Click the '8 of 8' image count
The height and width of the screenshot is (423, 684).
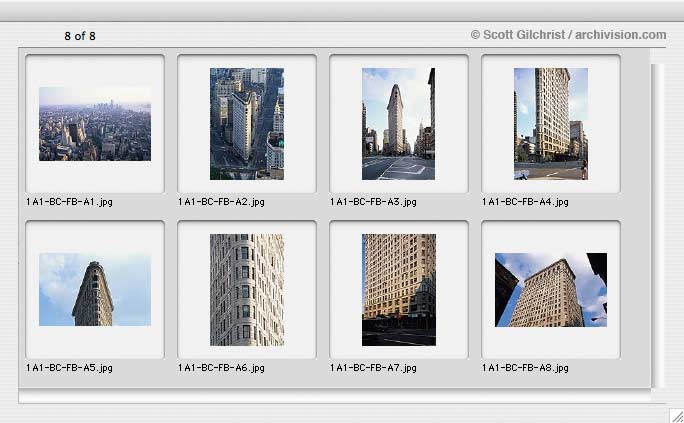tap(80, 36)
